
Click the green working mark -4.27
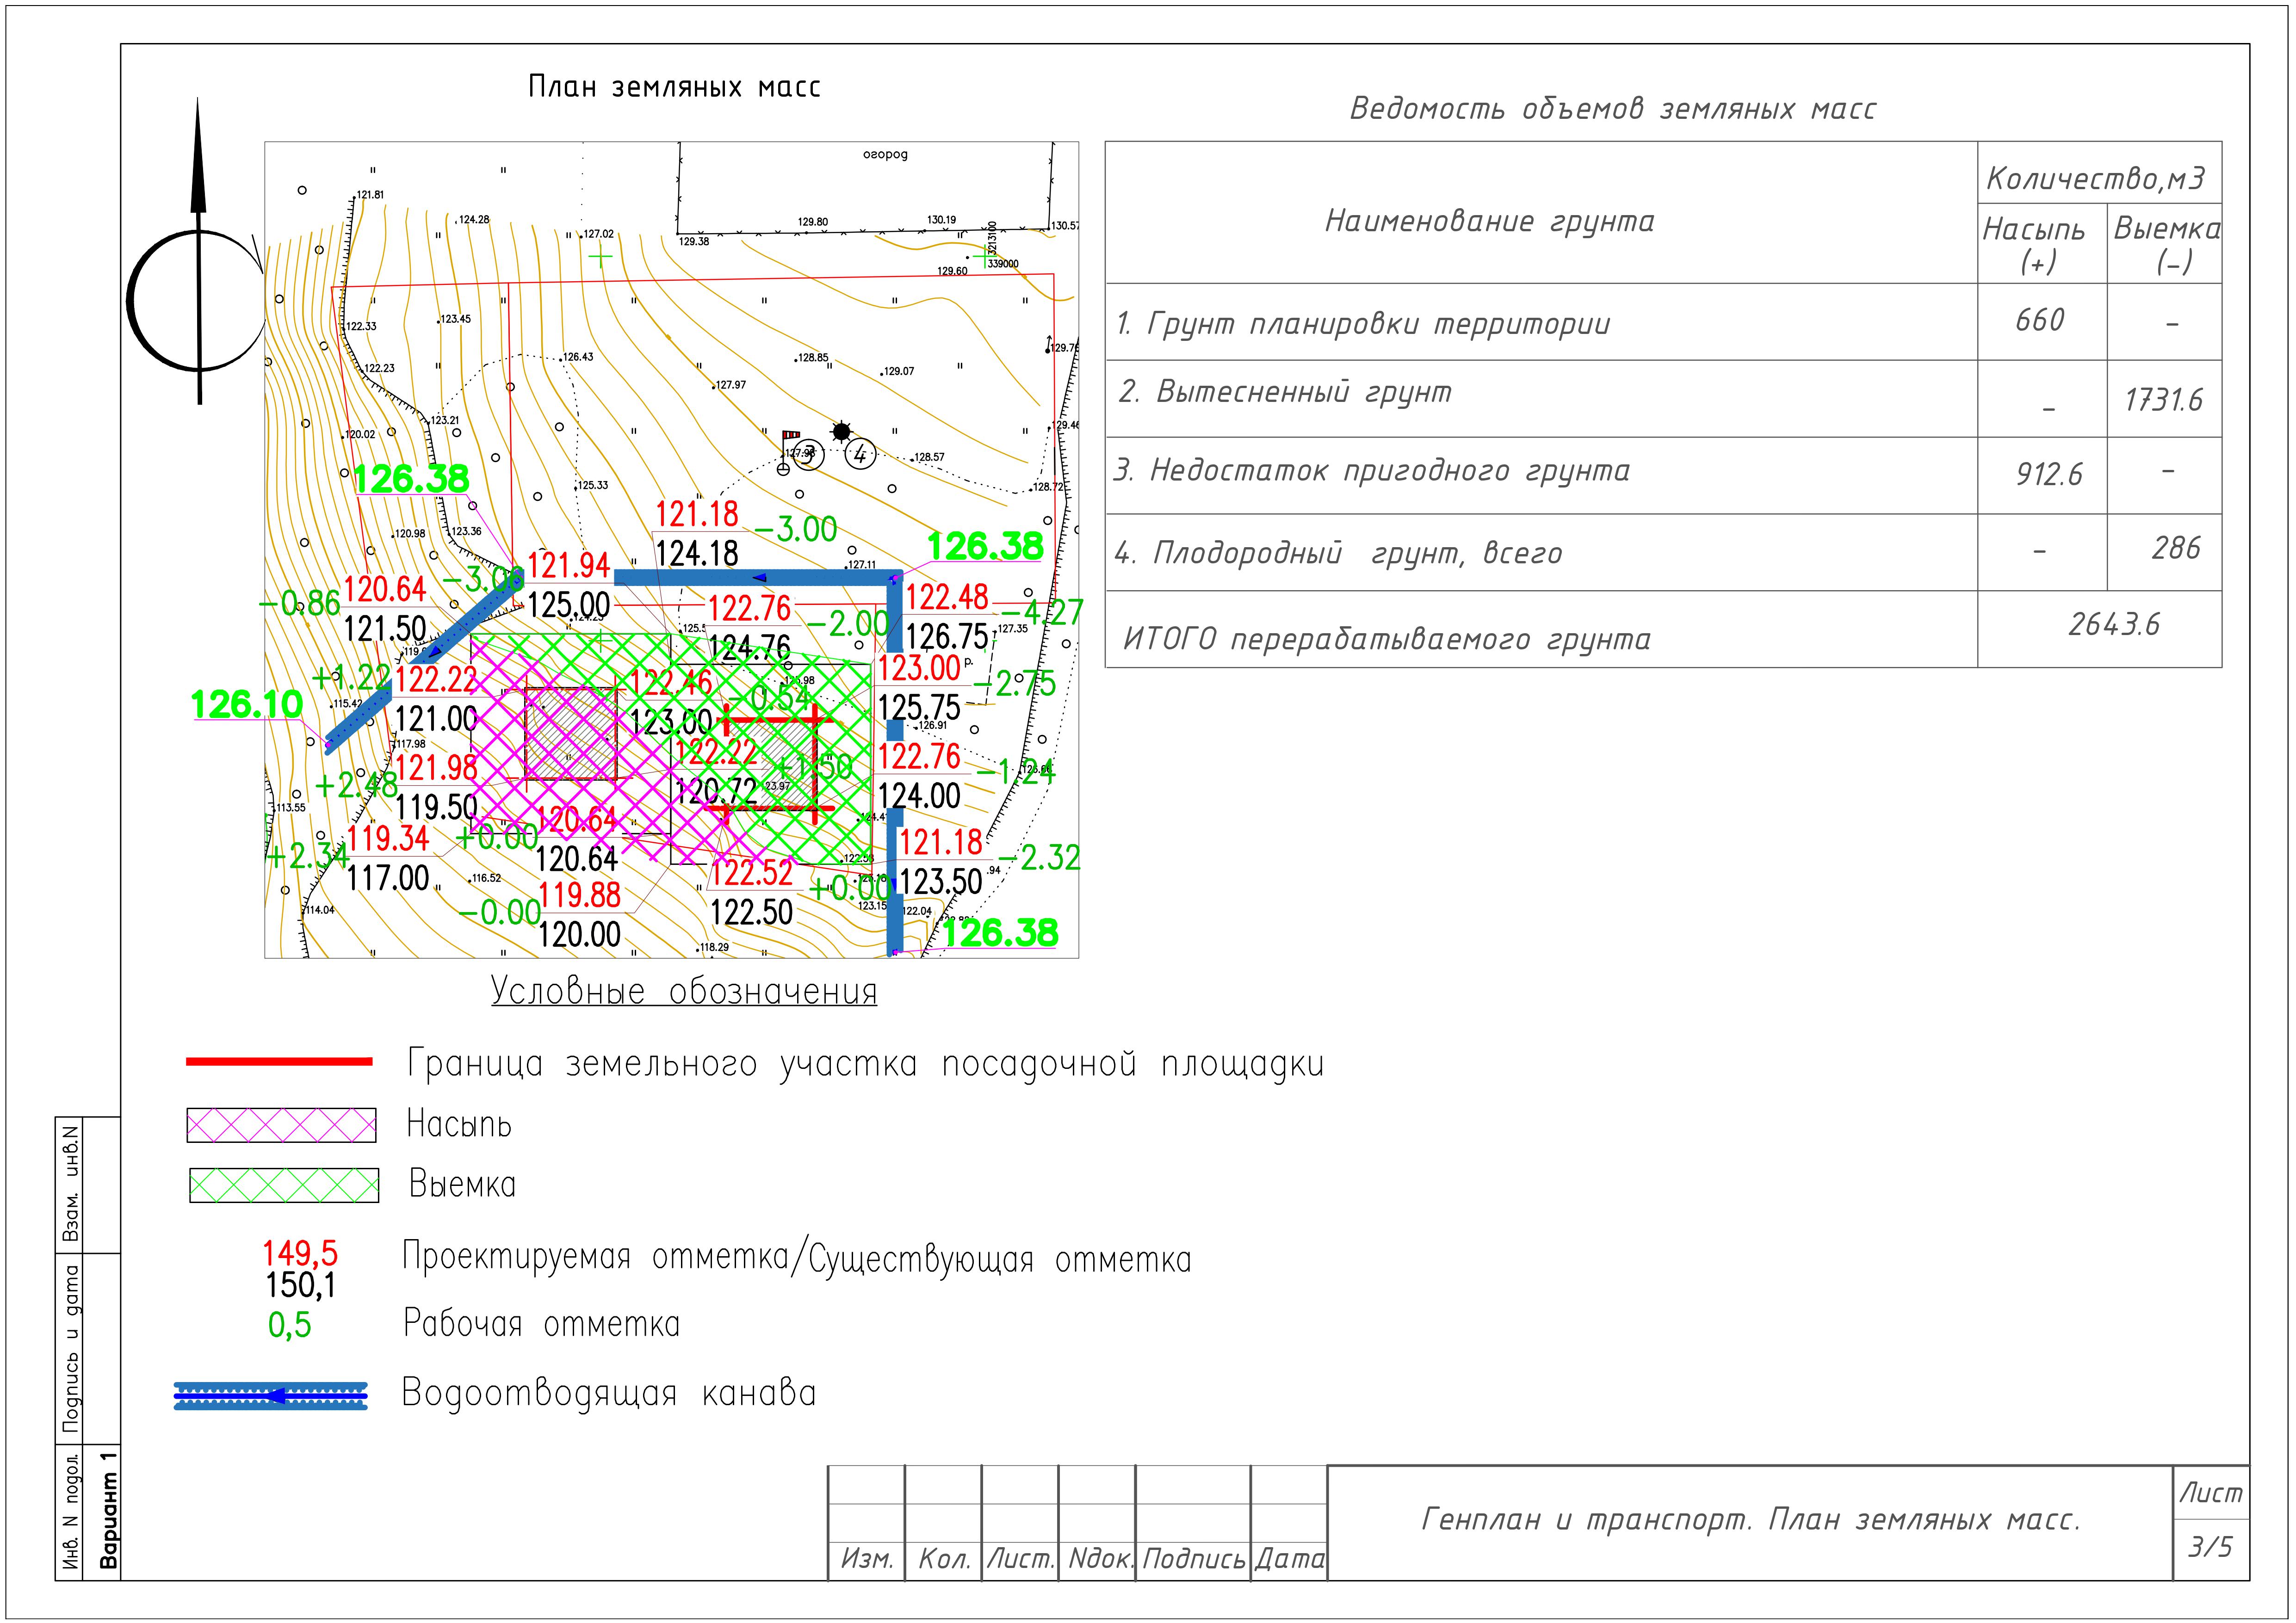(1041, 612)
